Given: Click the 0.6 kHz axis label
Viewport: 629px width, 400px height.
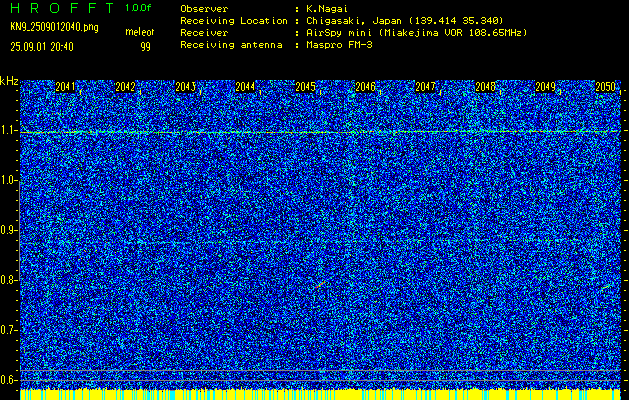Looking at the screenshot, I should click(8, 380).
